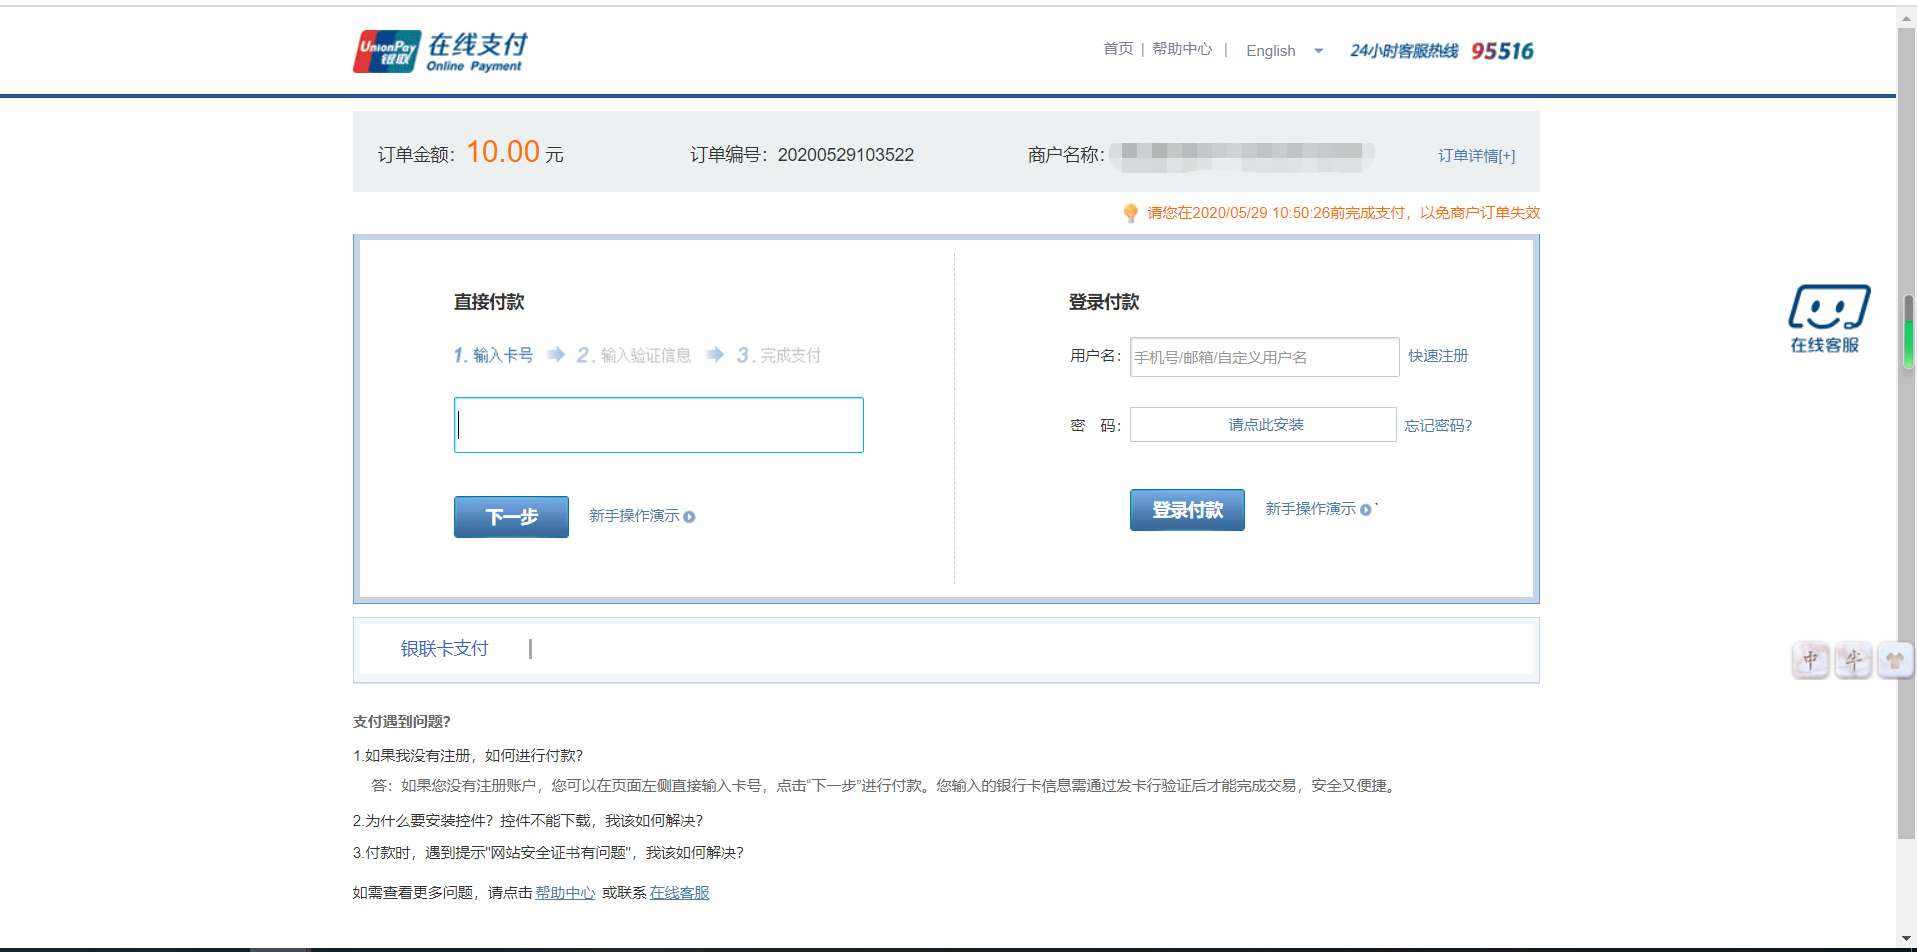Click the 登录付款 login payment button
Viewport: 1917px width, 952px height.
(x=1186, y=509)
